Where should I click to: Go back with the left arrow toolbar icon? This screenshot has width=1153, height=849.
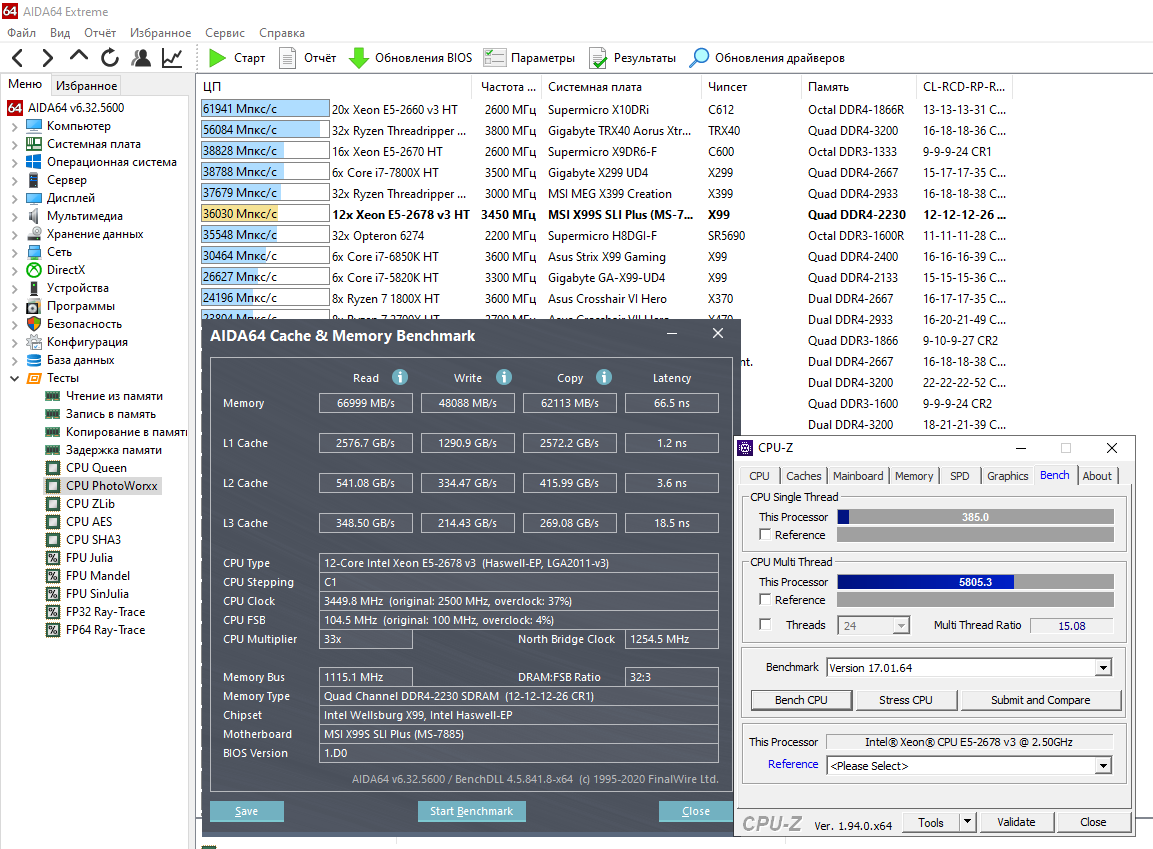coord(18,57)
